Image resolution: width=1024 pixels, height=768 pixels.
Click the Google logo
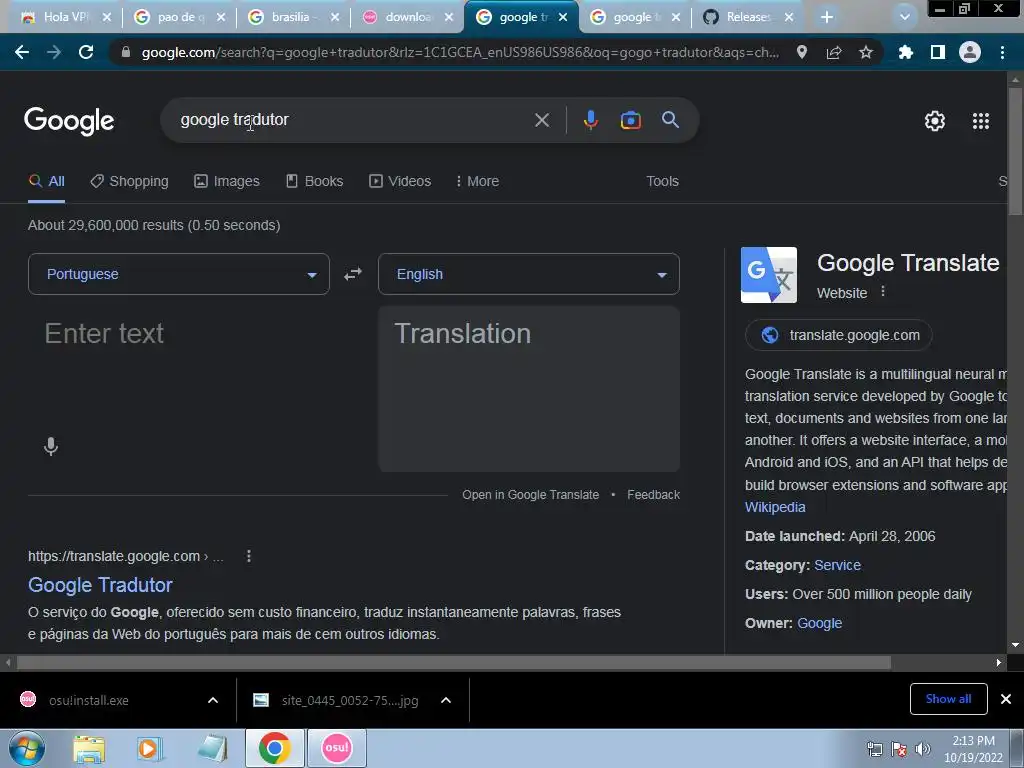click(x=69, y=121)
